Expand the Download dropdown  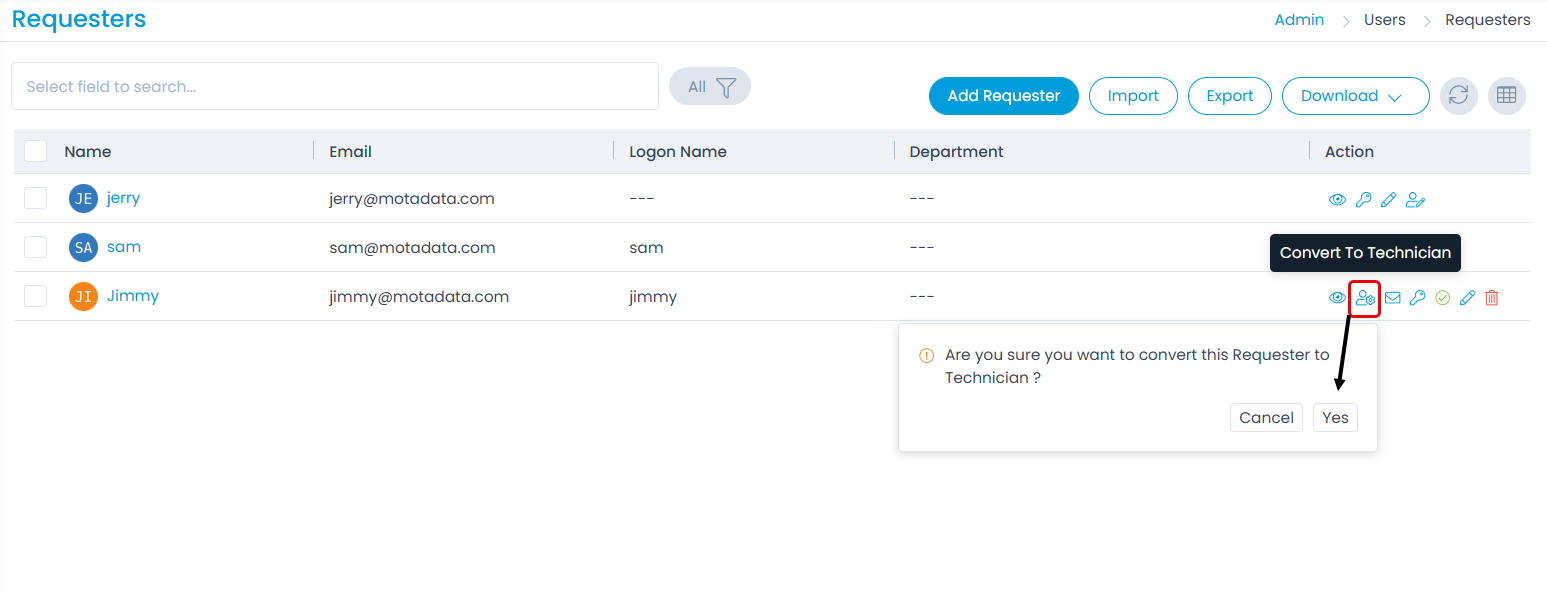coord(1355,96)
